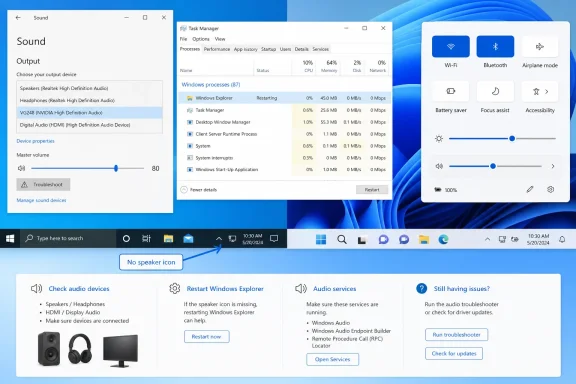Click speaker icon beside Master volume slider

tap(21, 168)
